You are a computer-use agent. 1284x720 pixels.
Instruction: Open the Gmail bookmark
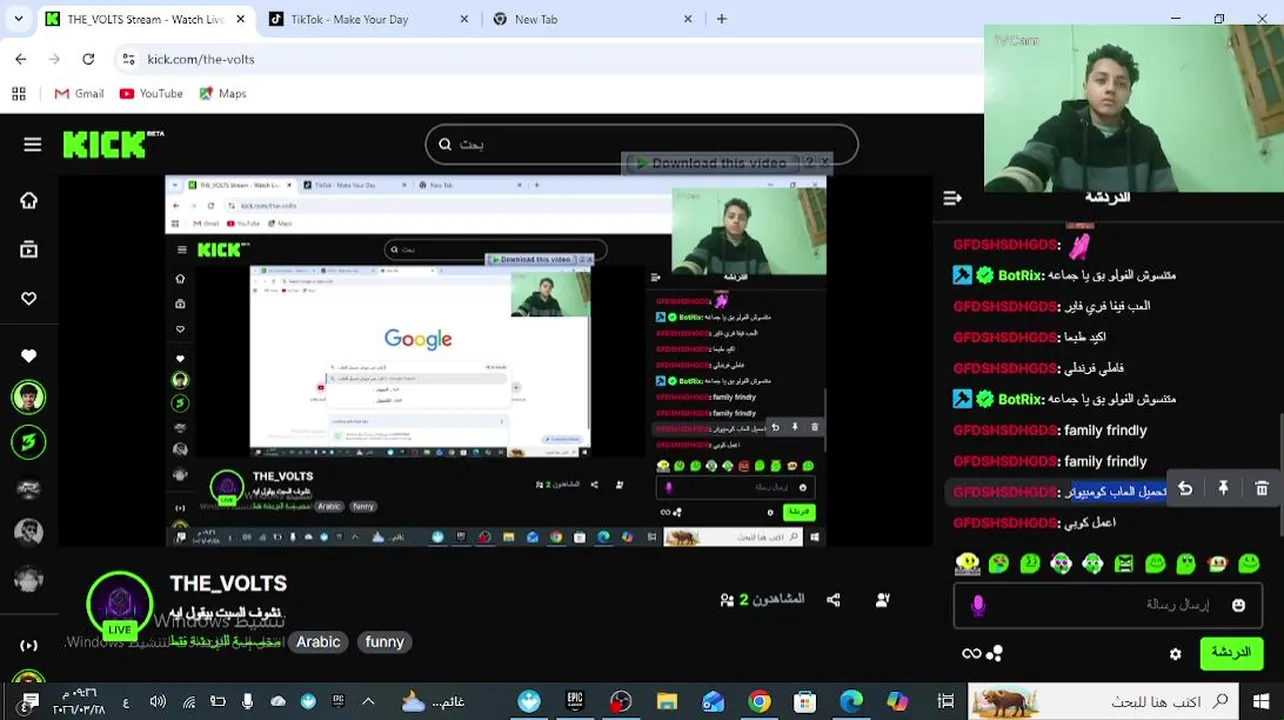click(79, 93)
